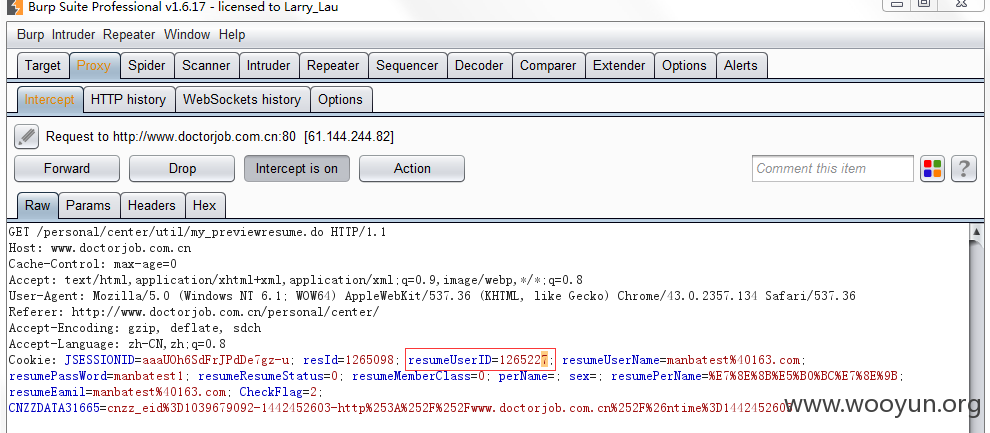Image resolution: width=990 pixels, height=433 pixels.
Task: Click the question mark help icon
Action: click(x=963, y=169)
